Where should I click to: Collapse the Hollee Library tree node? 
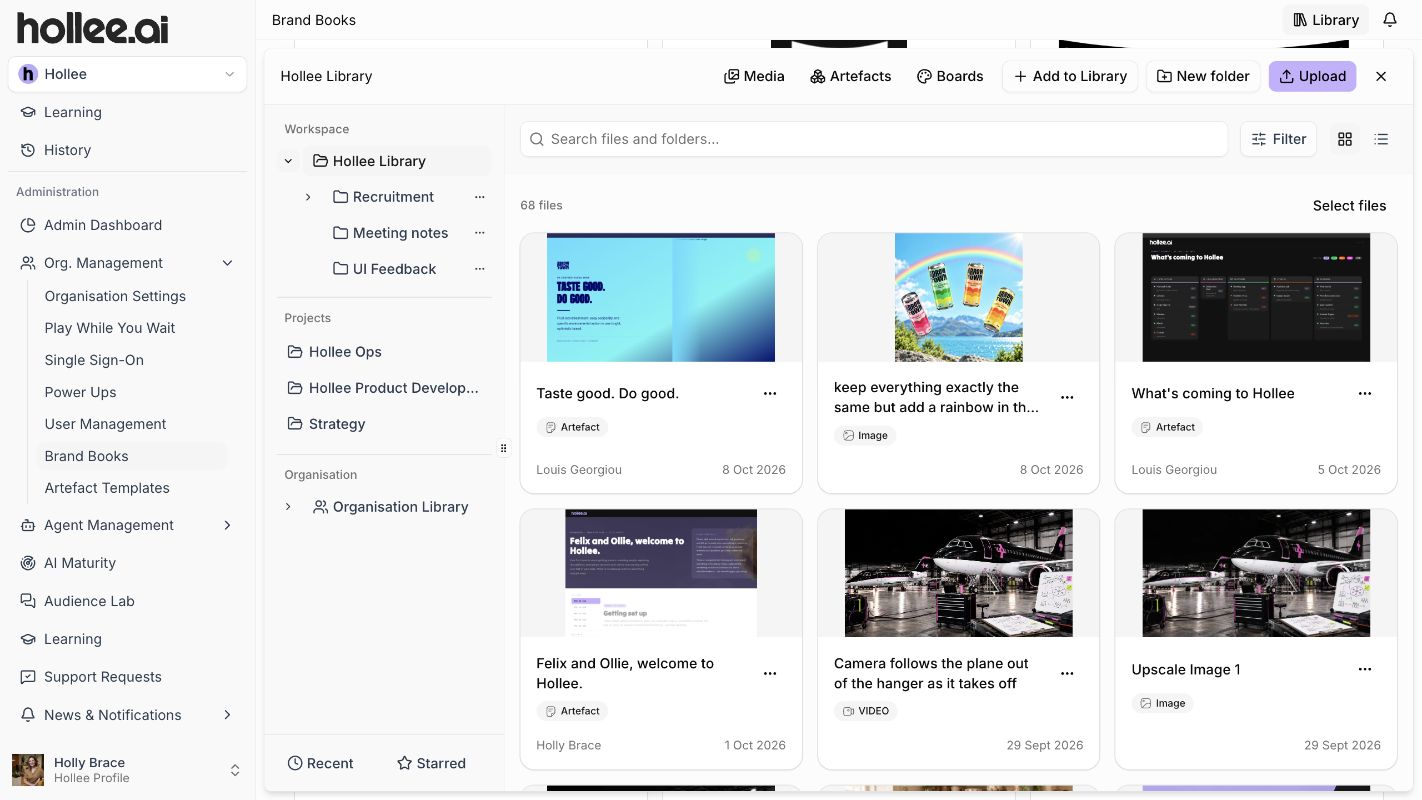click(289, 161)
